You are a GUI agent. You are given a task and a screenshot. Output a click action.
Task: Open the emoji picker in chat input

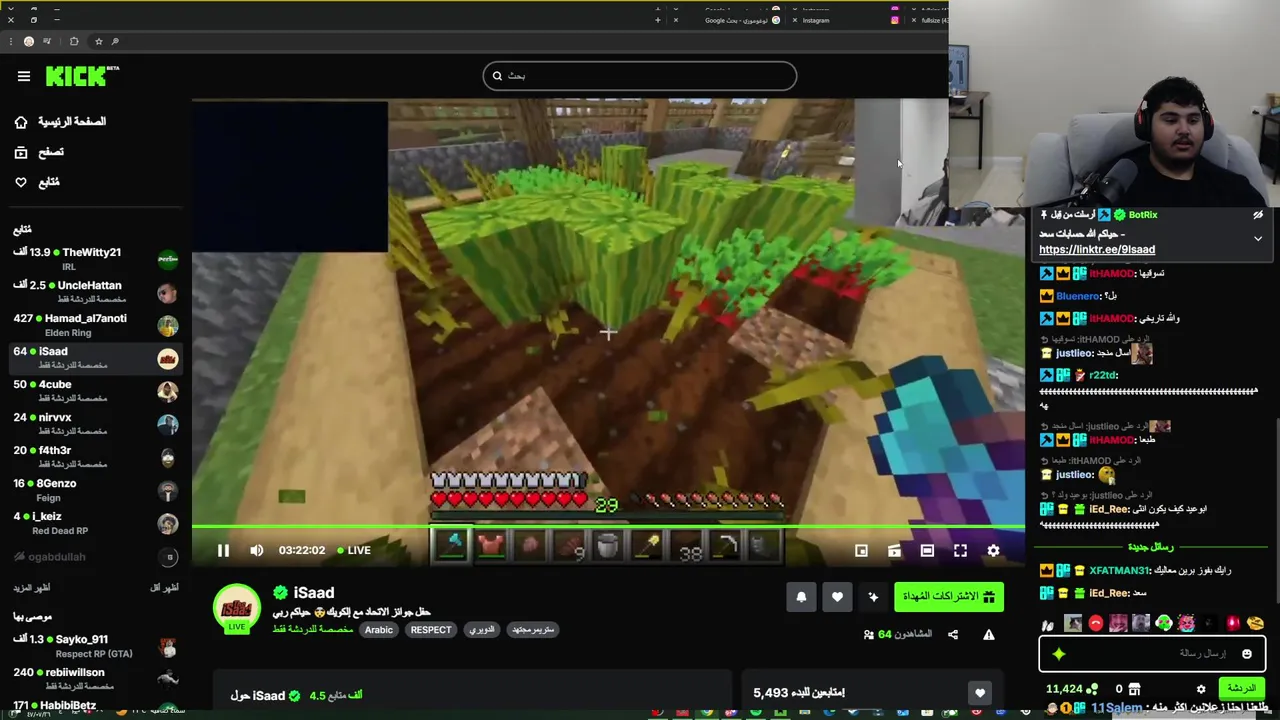[x=1246, y=654]
